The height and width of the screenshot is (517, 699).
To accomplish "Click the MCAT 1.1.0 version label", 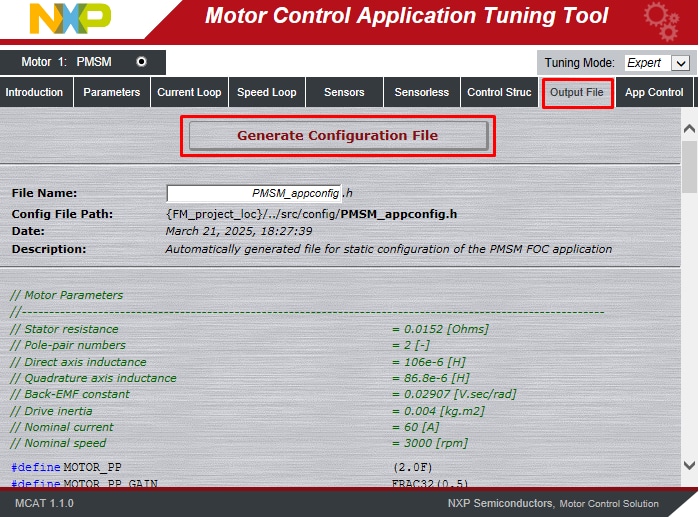I will tap(44, 503).
